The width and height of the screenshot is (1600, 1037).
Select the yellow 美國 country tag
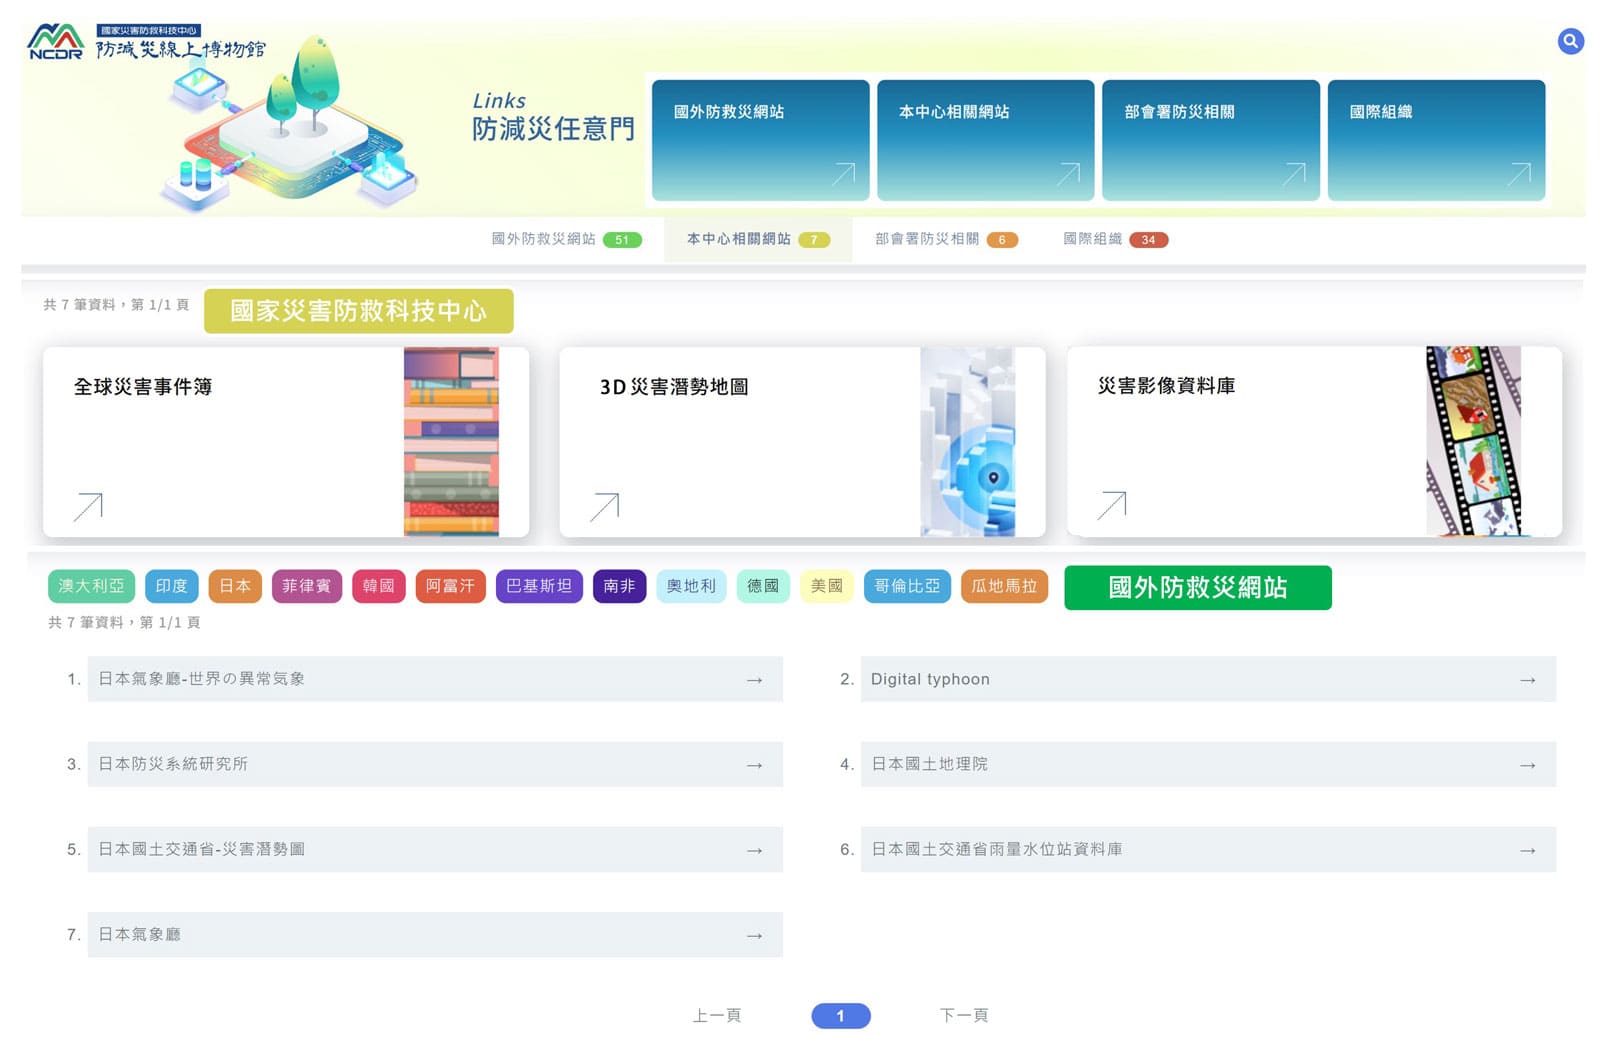[x=826, y=586]
